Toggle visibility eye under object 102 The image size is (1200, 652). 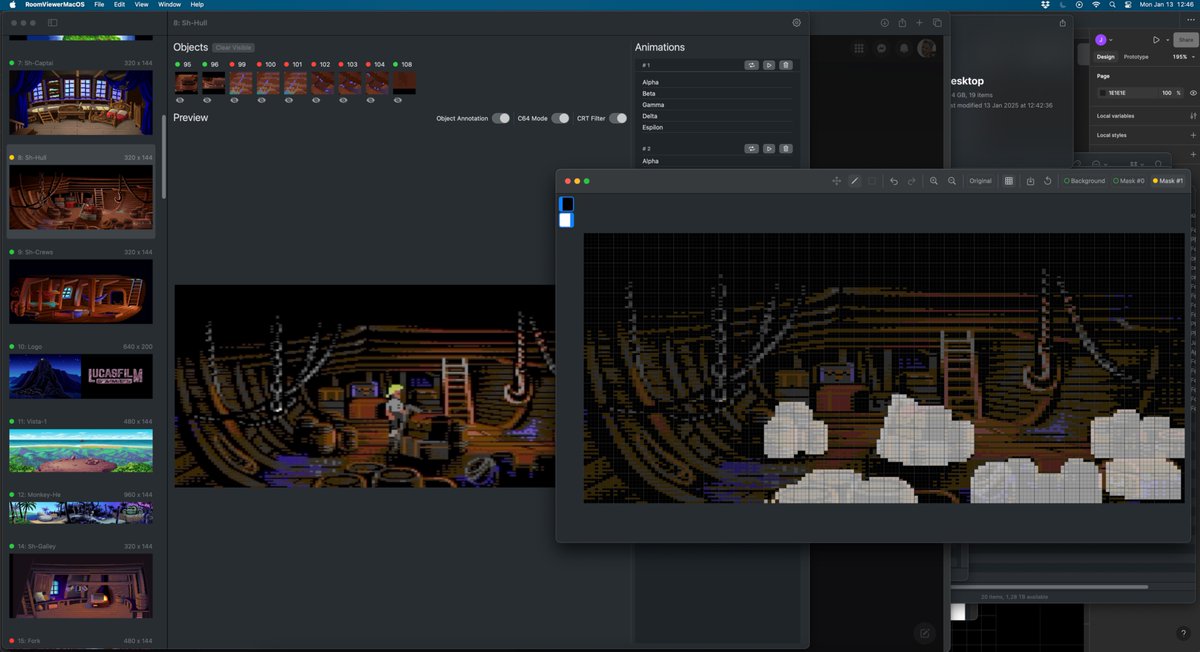pyautogui.click(x=317, y=100)
